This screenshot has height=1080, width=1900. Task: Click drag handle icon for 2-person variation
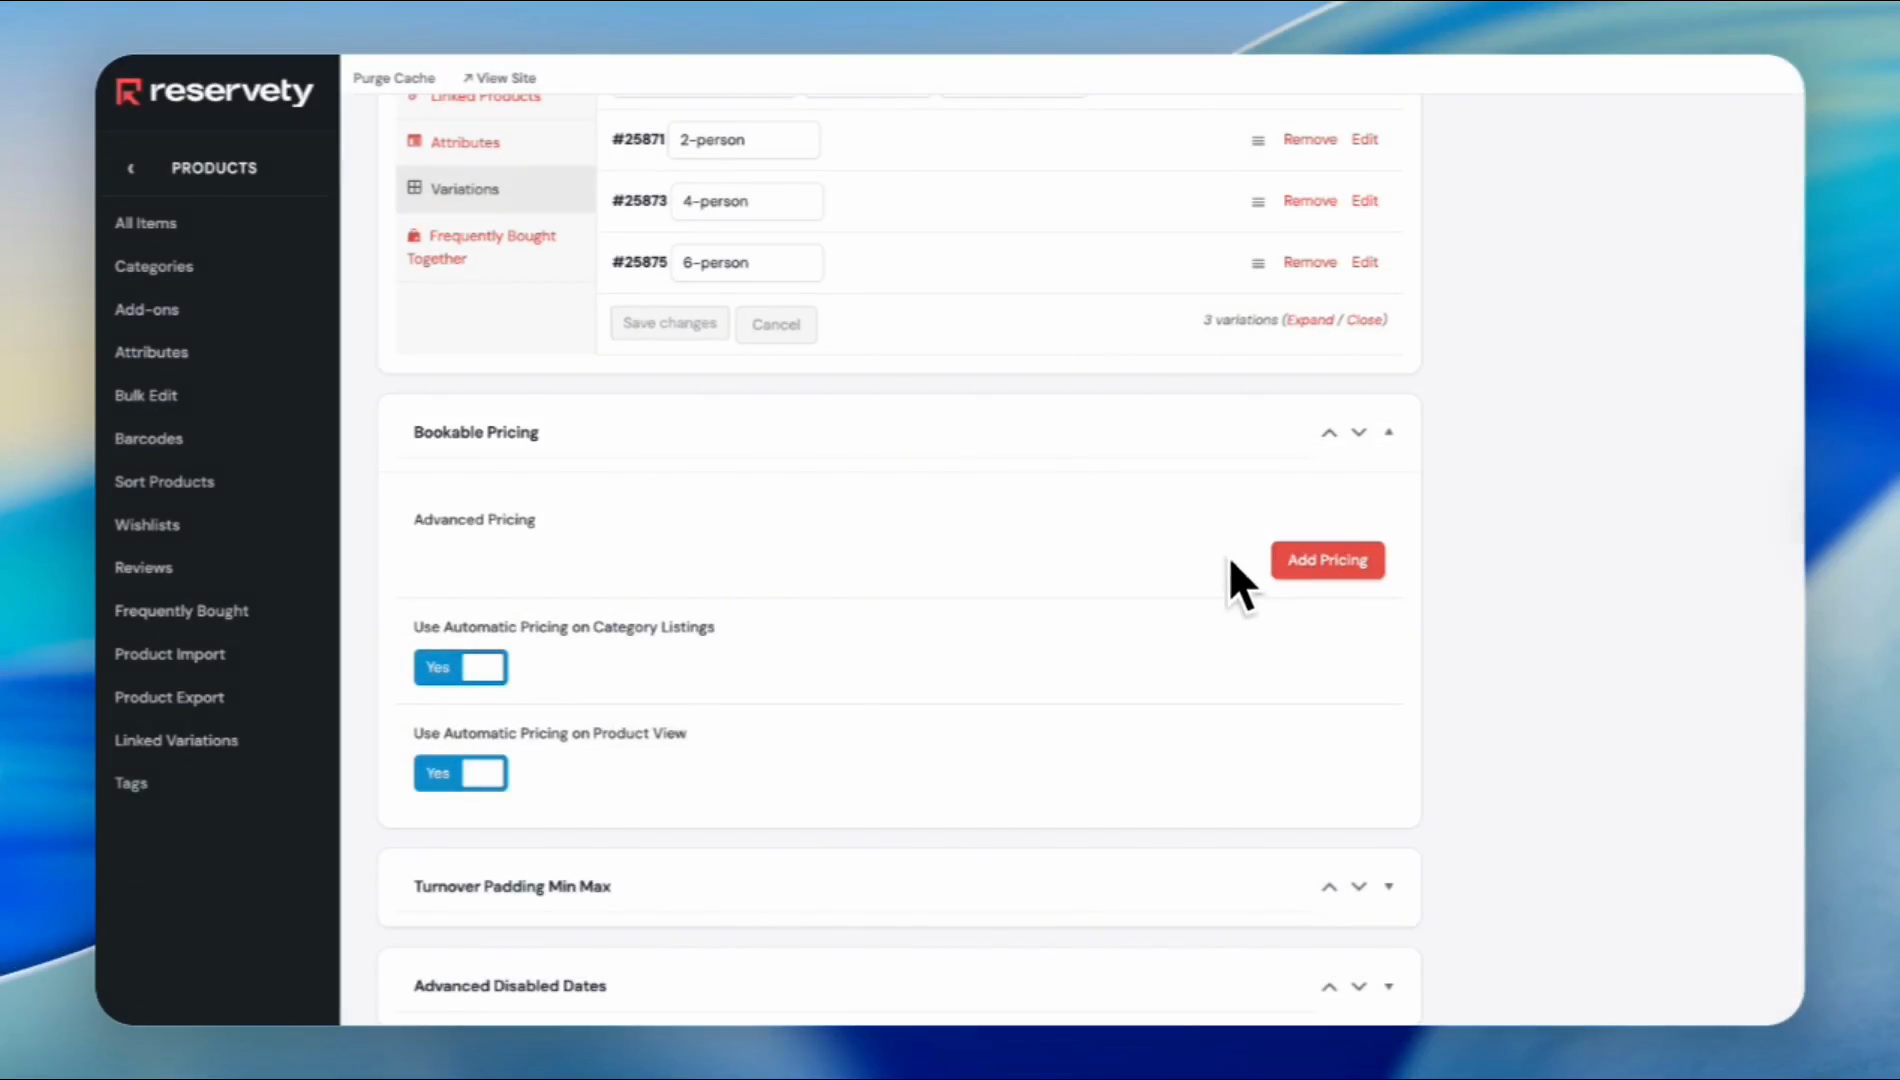click(1258, 141)
